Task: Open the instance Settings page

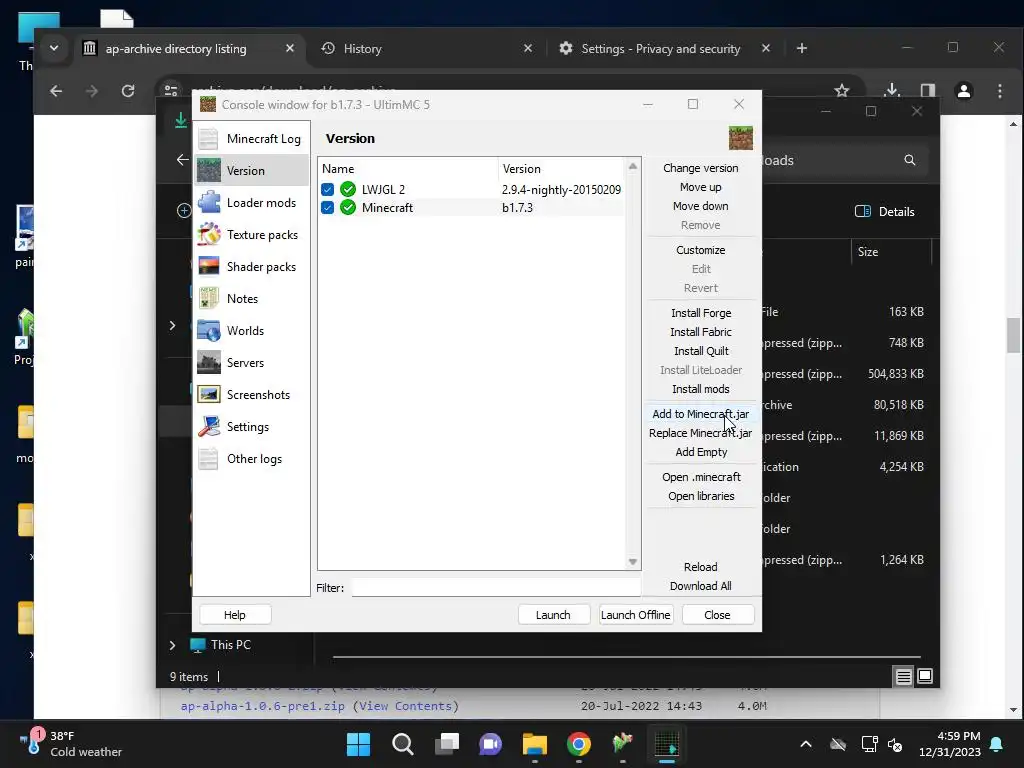Action: [251, 426]
